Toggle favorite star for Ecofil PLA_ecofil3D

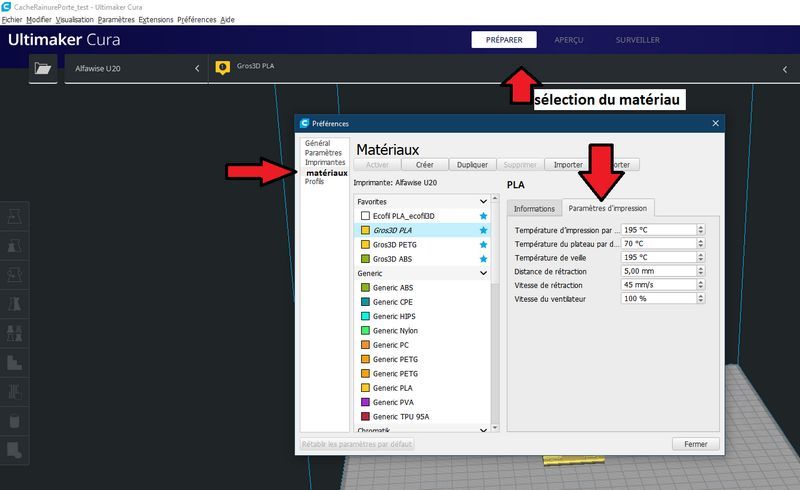(483, 216)
